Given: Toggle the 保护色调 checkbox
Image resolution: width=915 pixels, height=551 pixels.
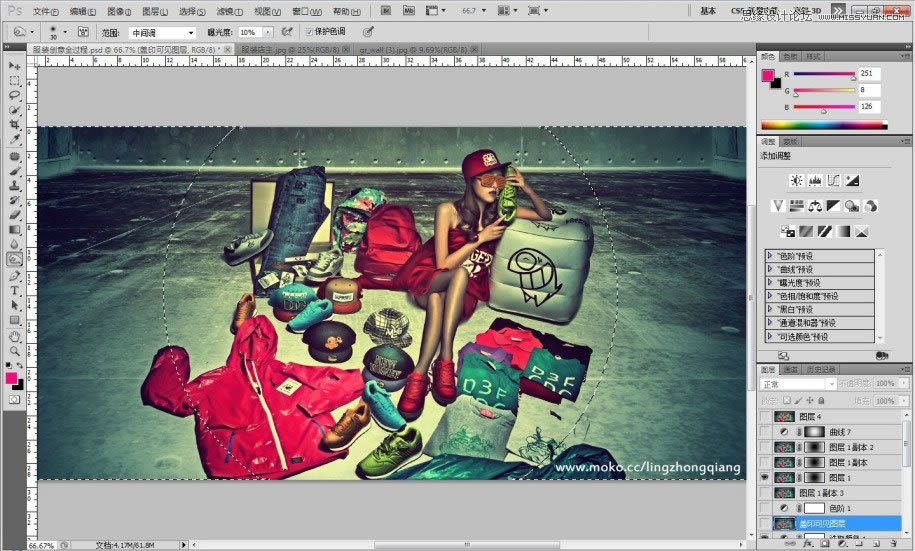Looking at the screenshot, I should point(309,32).
